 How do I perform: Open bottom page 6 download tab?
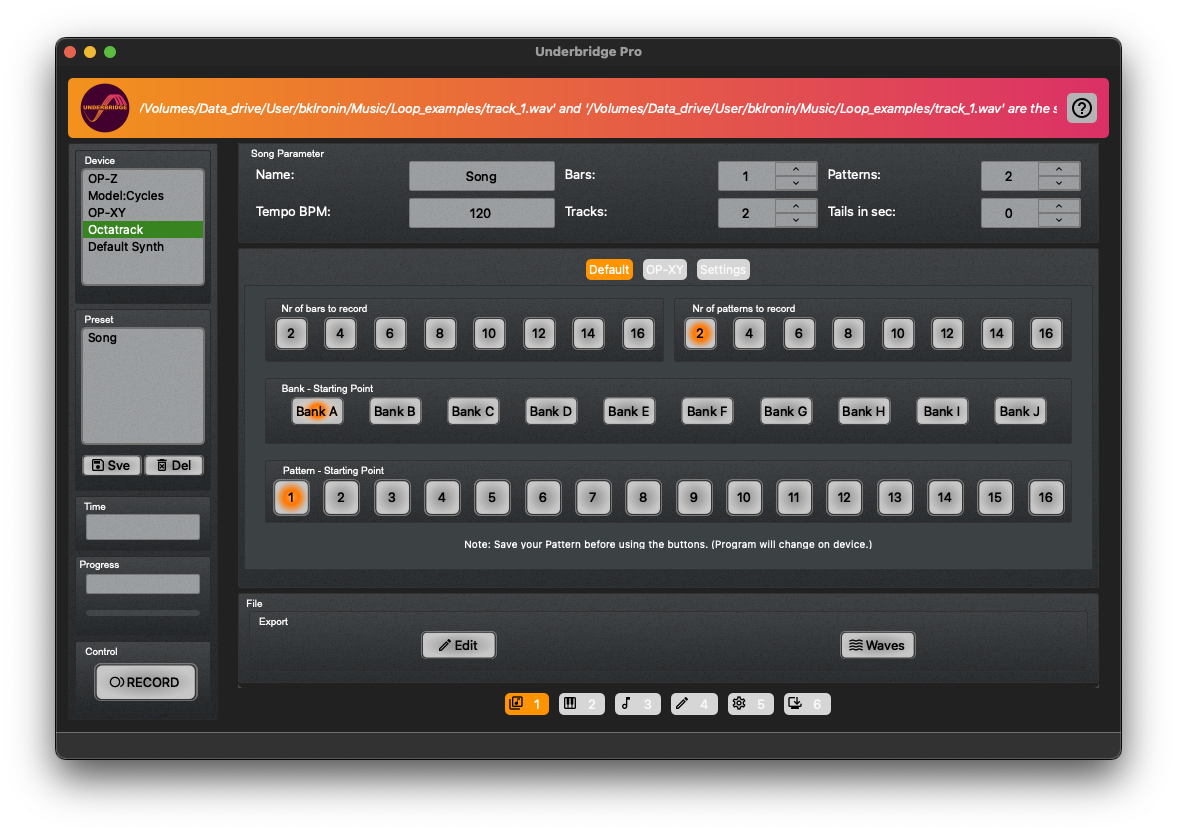tap(807, 704)
